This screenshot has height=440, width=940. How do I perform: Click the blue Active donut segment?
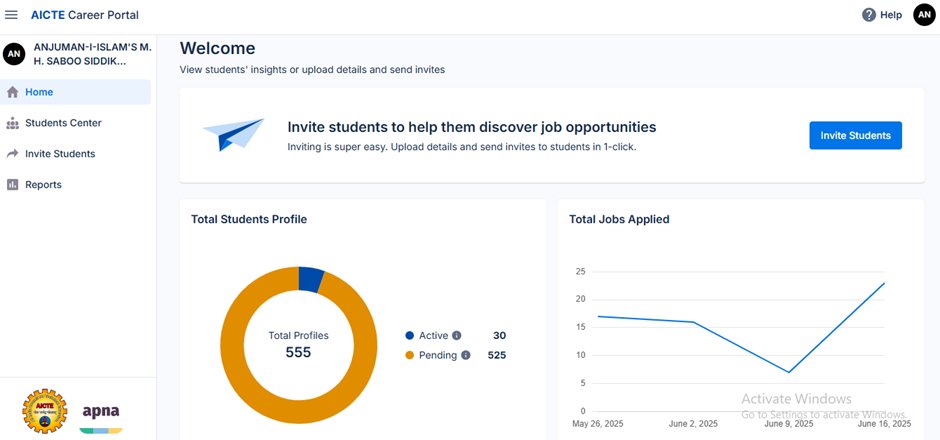coord(311,279)
